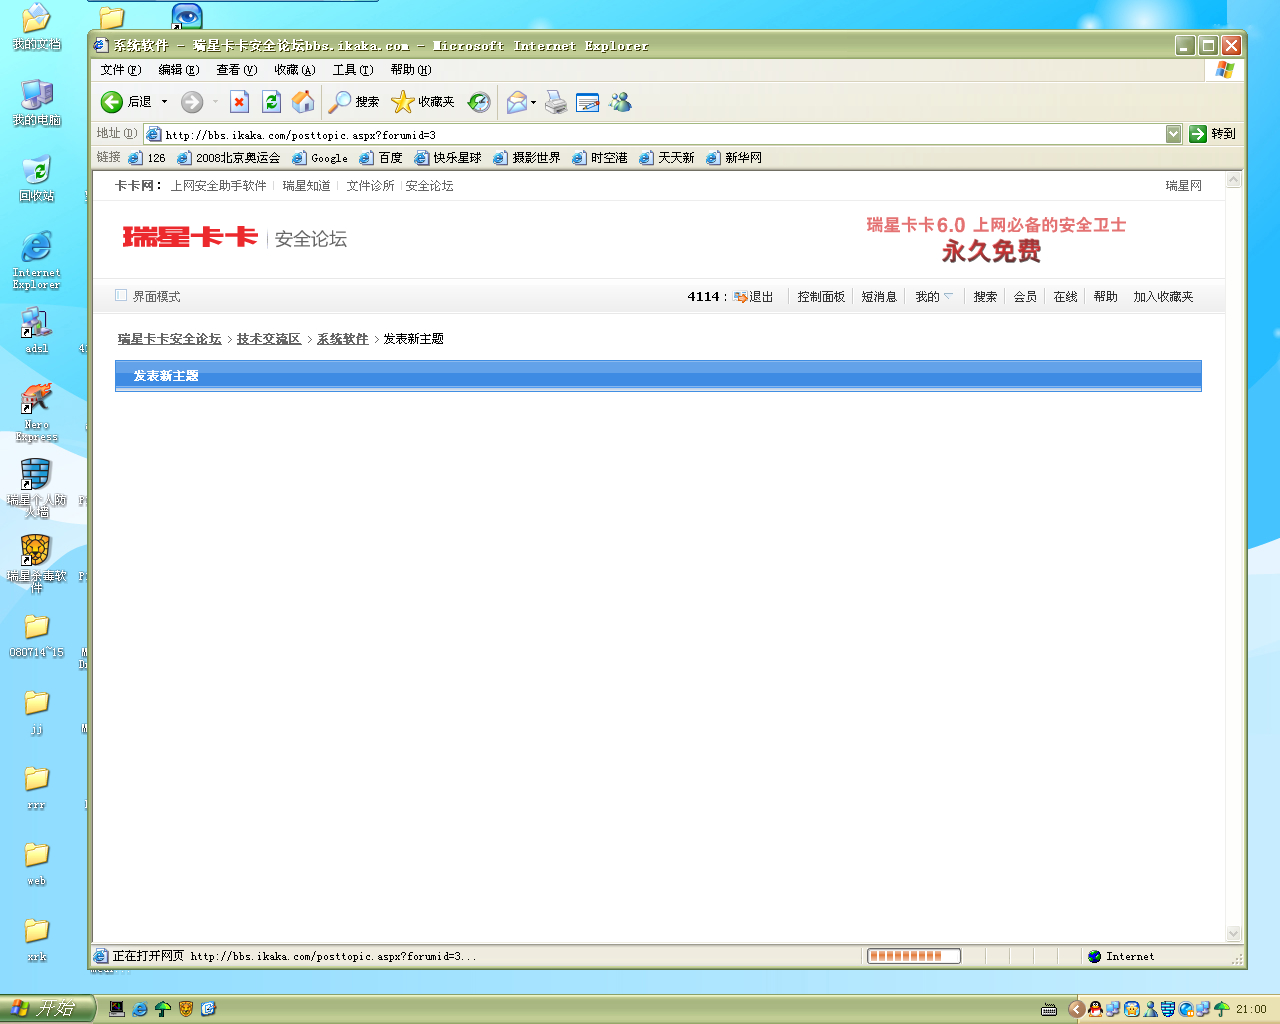
Task: Print the page using the printer icon
Action: click(x=556, y=102)
